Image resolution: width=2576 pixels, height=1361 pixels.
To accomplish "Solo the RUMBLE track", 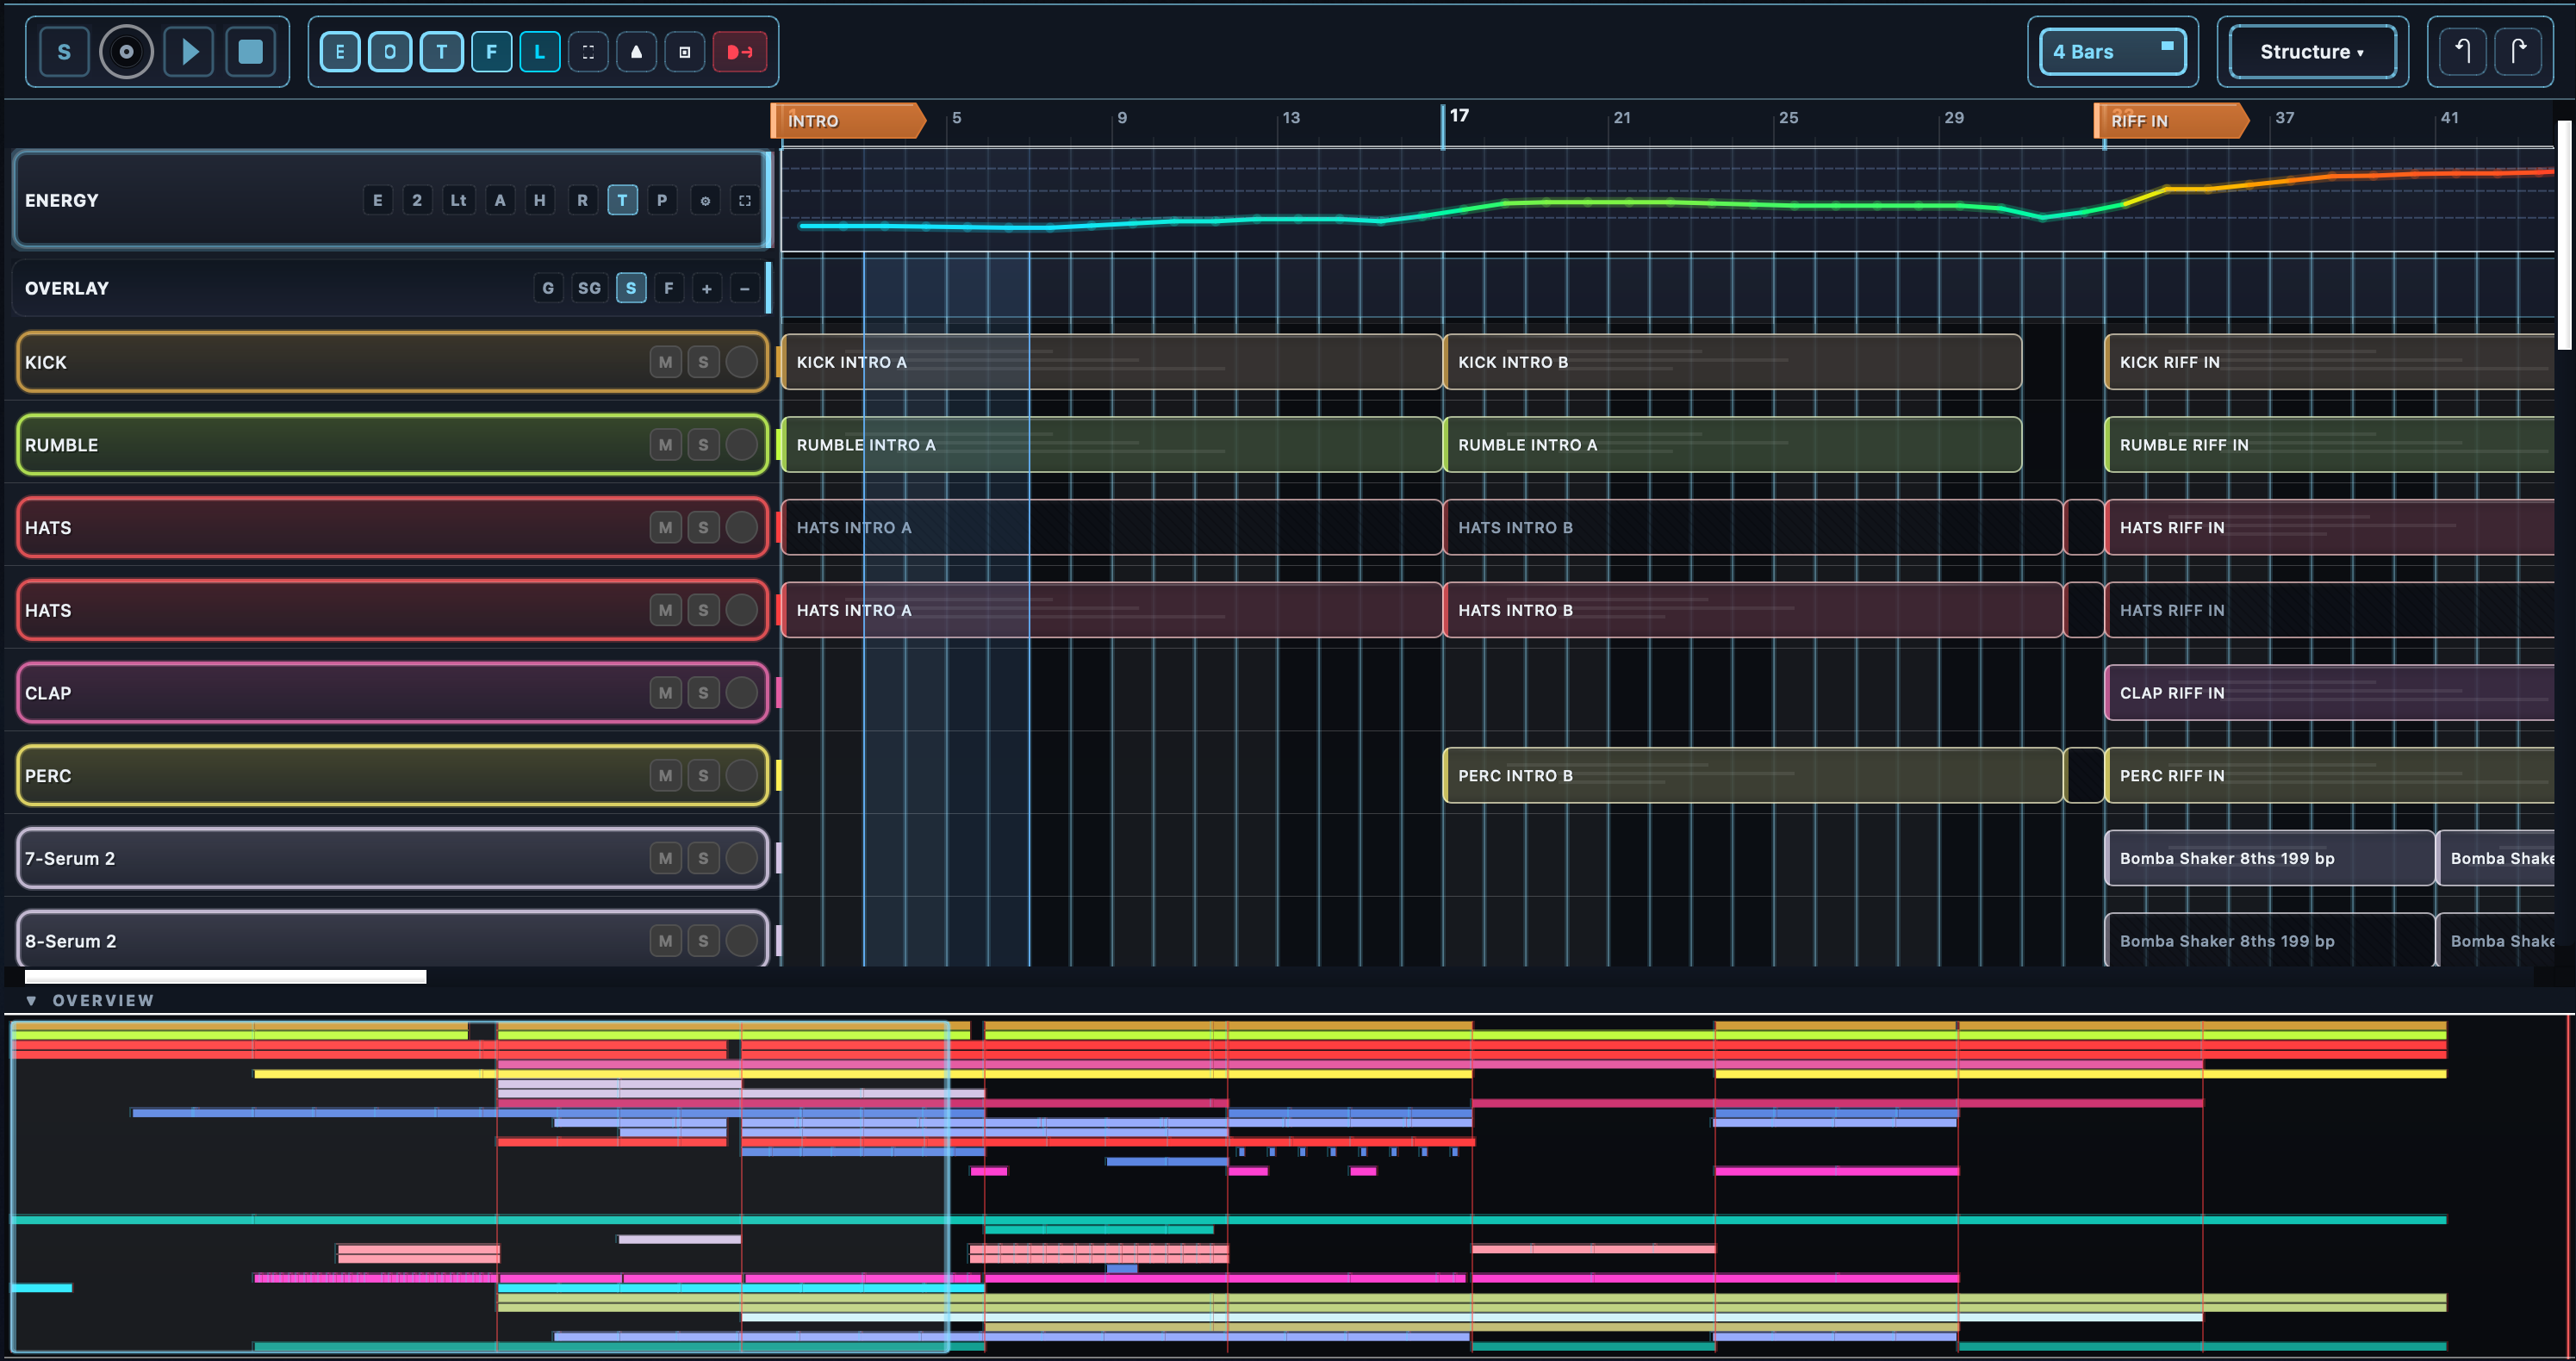I will click(x=704, y=445).
